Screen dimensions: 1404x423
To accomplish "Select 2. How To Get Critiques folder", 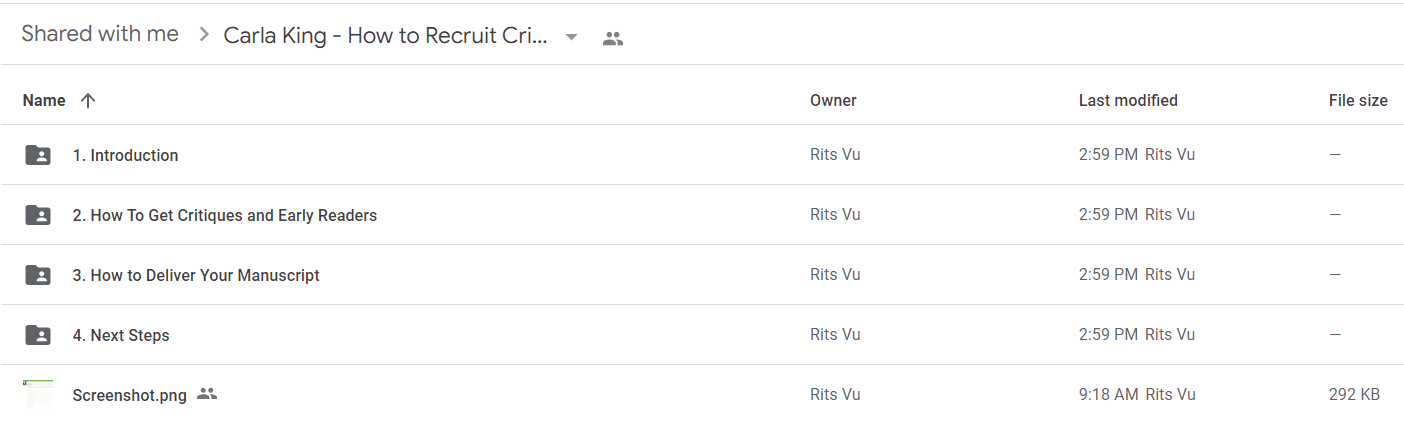I will 702,215.
